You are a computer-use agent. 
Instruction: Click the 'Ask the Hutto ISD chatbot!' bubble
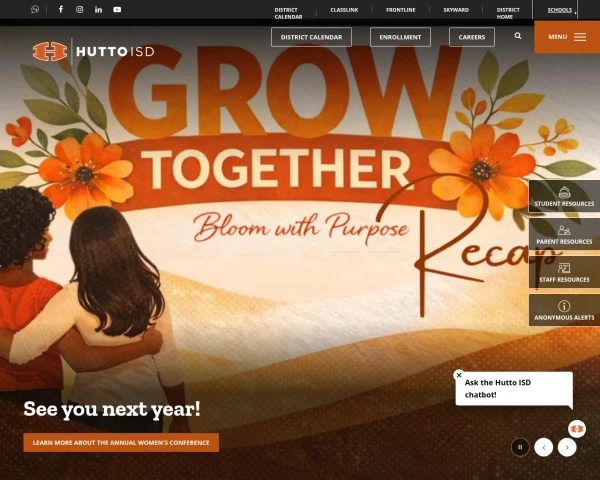click(x=514, y=389)
